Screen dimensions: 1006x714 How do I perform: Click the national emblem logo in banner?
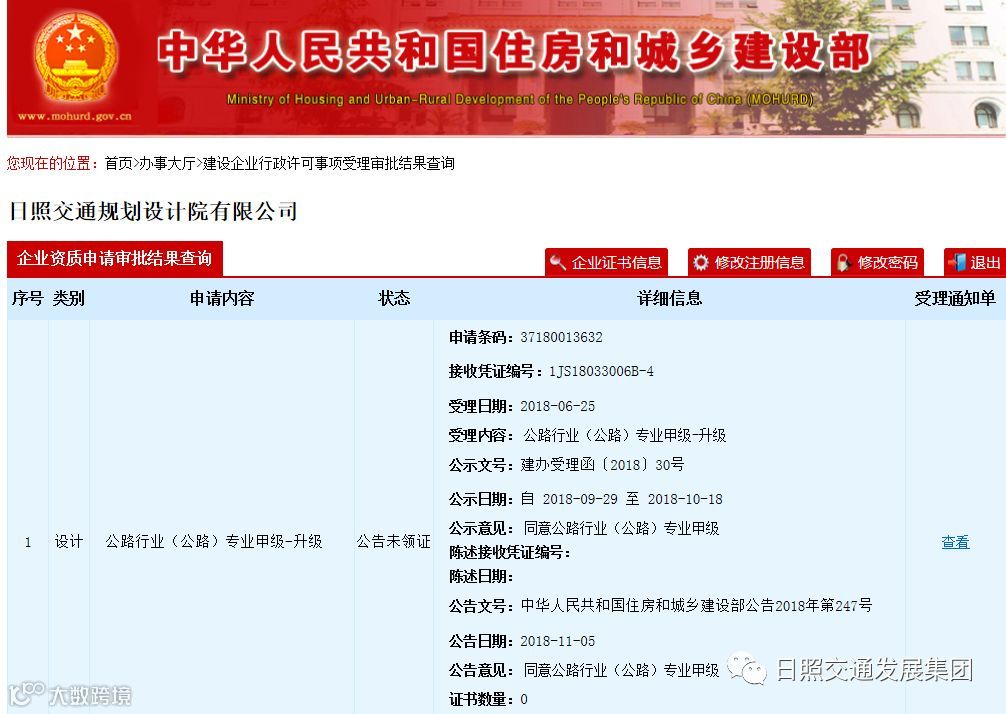[x=76, y=57]
